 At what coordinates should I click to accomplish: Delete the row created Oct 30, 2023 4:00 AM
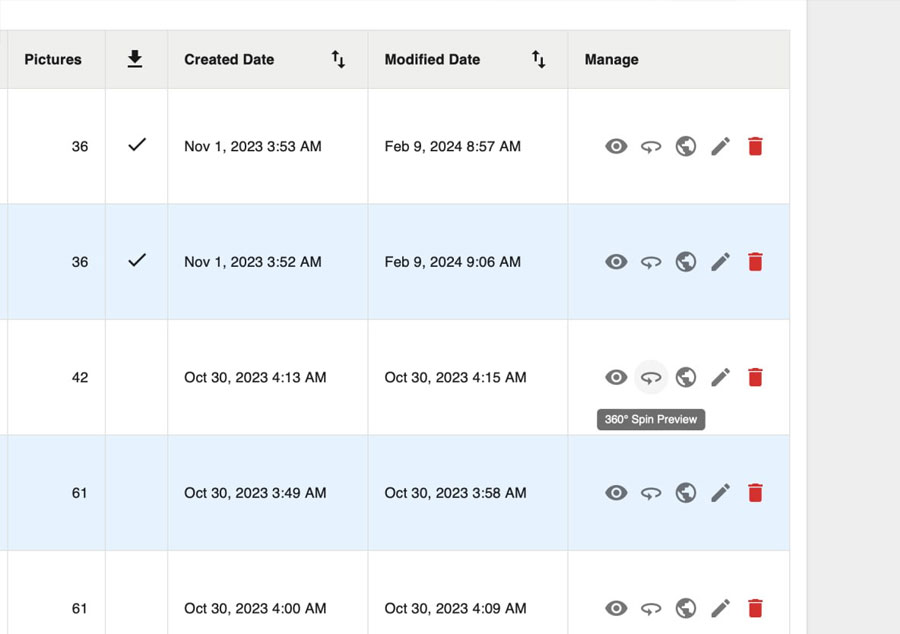755,608
